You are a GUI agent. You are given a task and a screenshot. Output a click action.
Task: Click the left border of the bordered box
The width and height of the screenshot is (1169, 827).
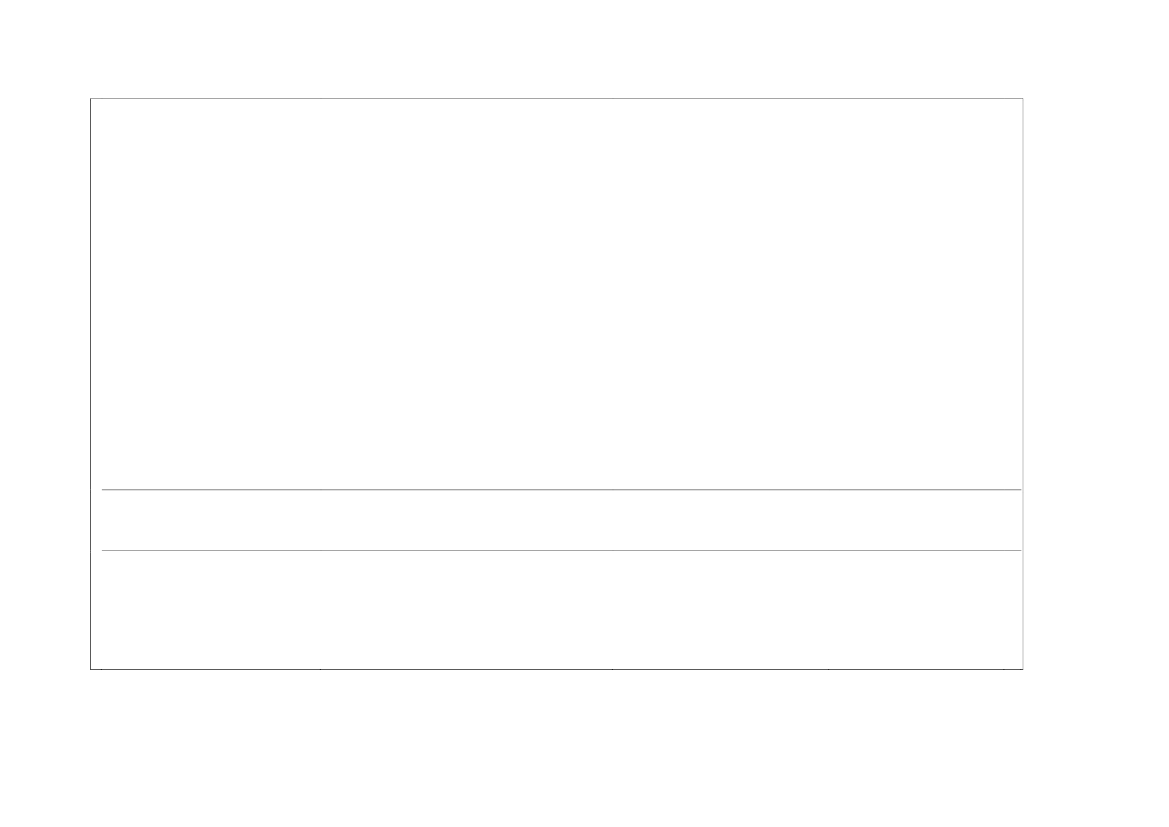point(91,383)
